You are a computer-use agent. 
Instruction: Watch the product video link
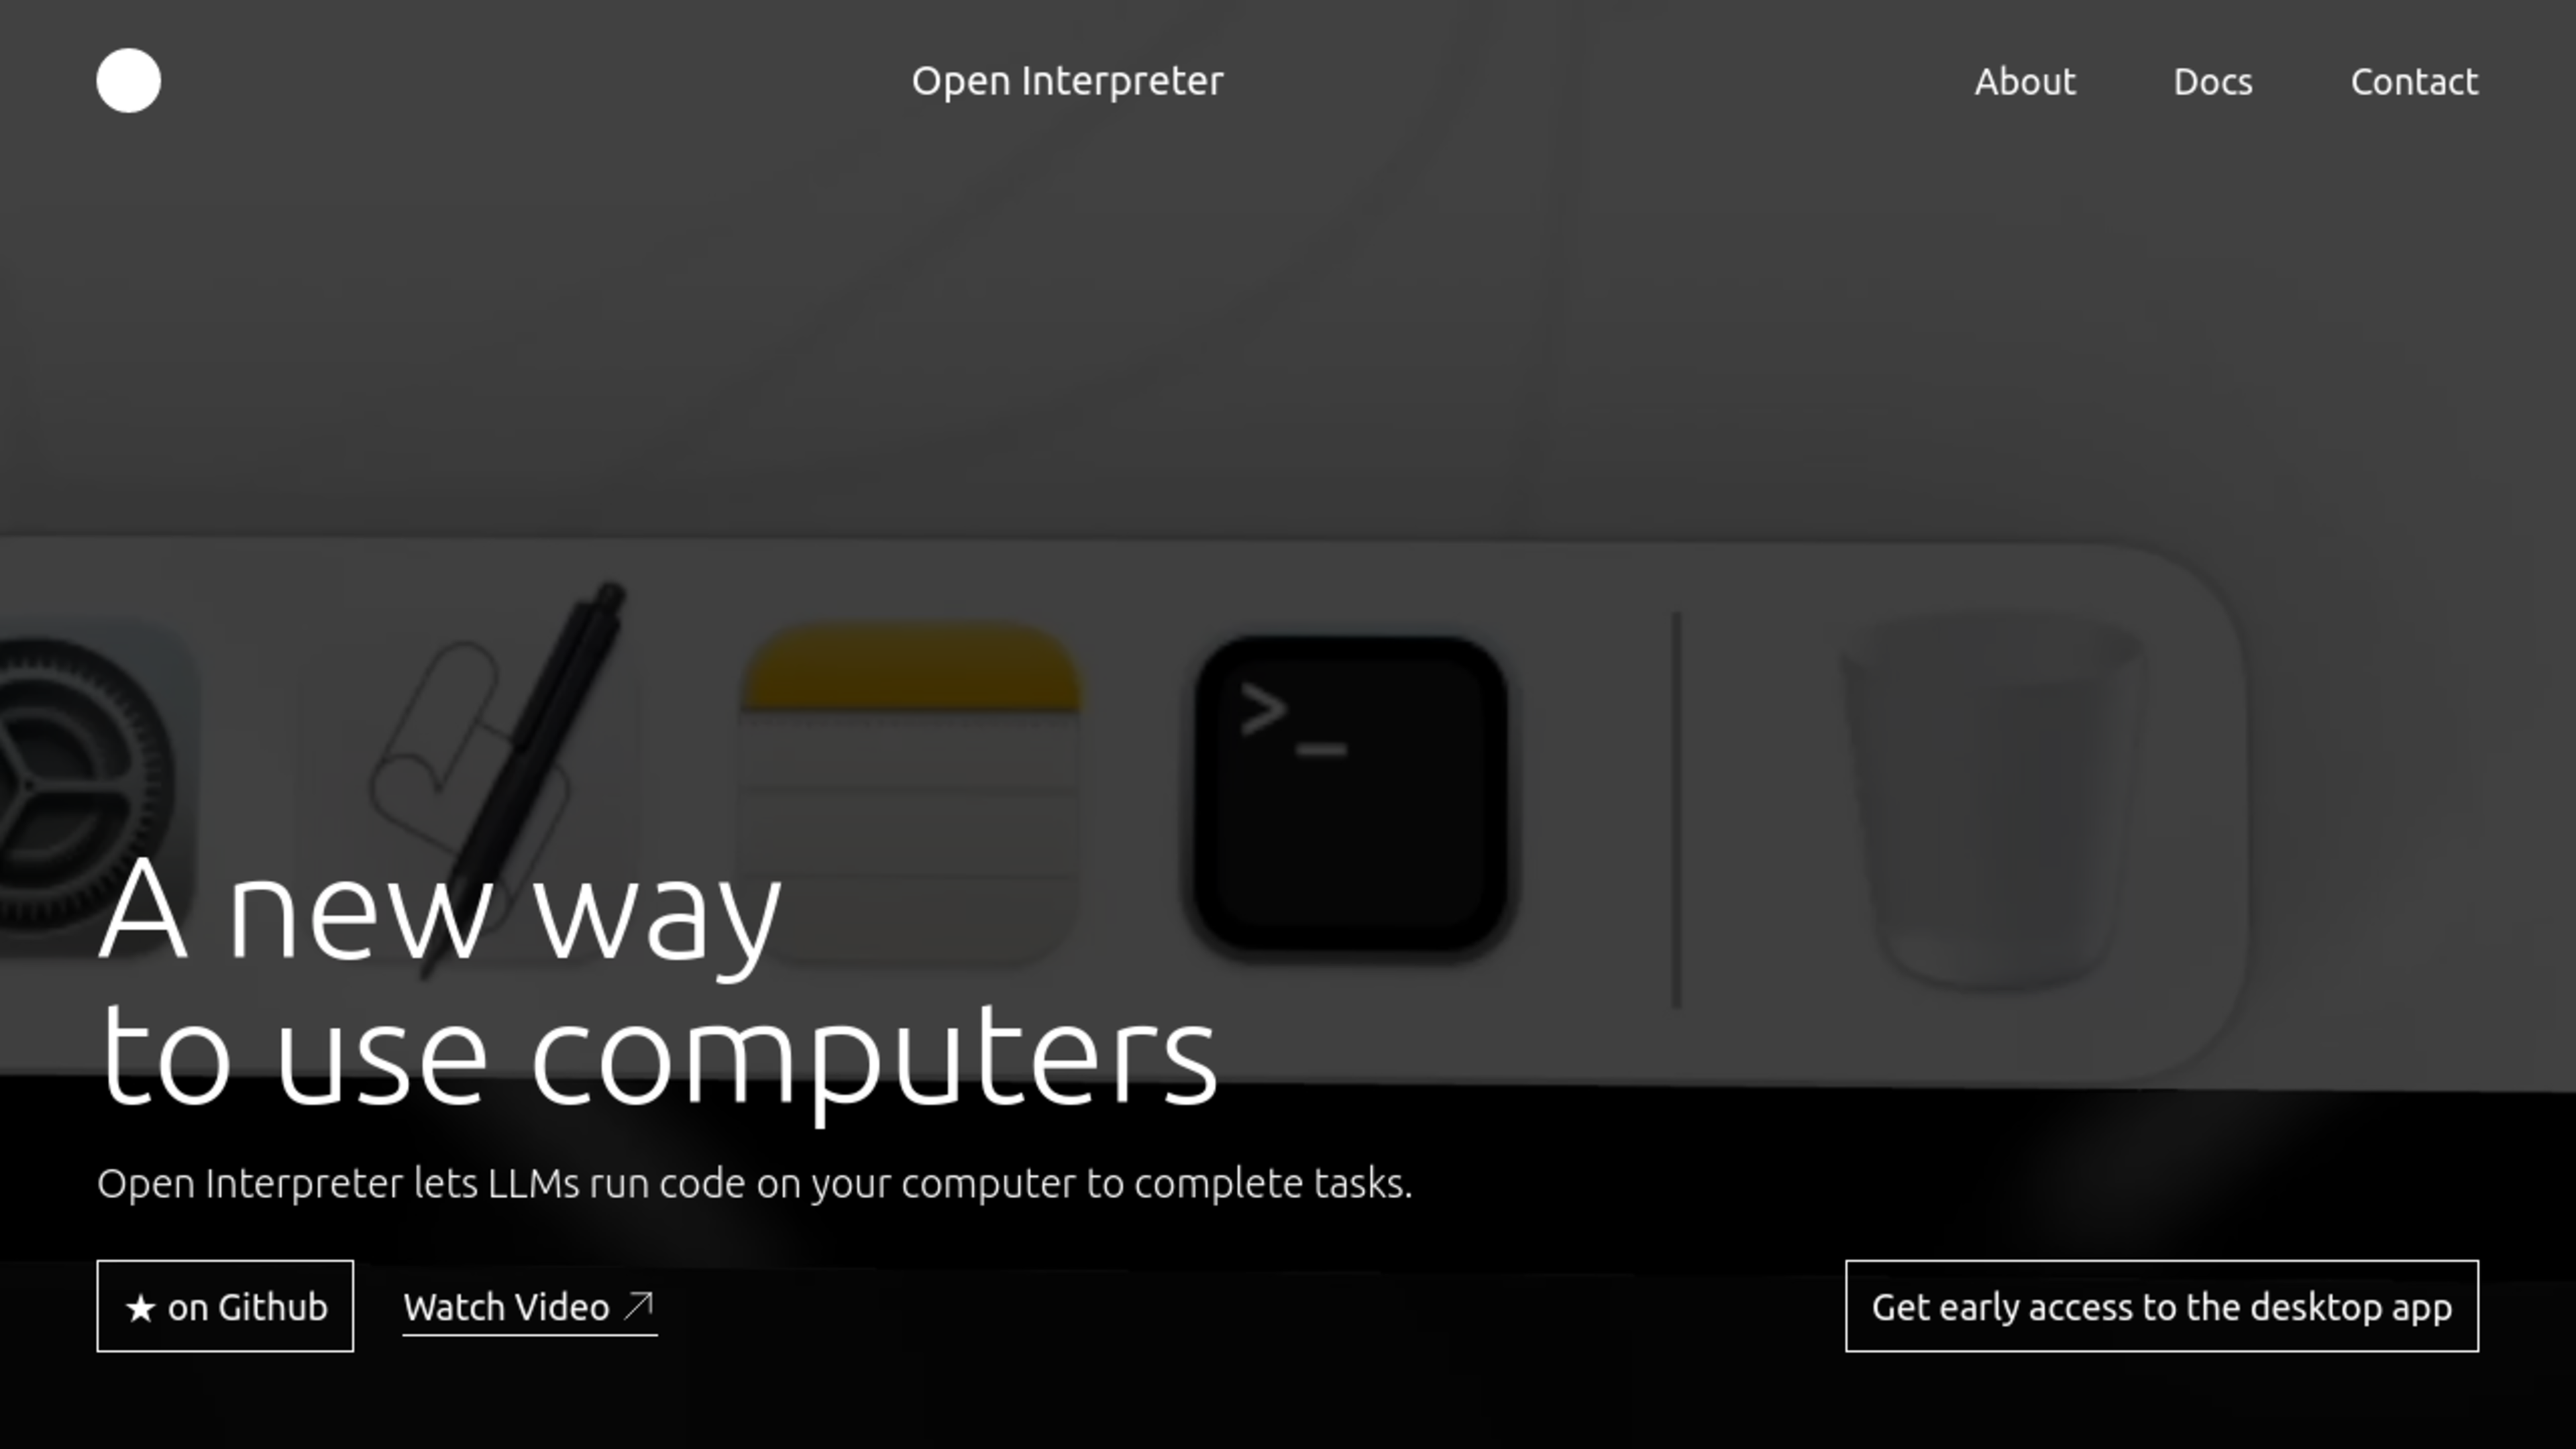[x=527, y=1305]
